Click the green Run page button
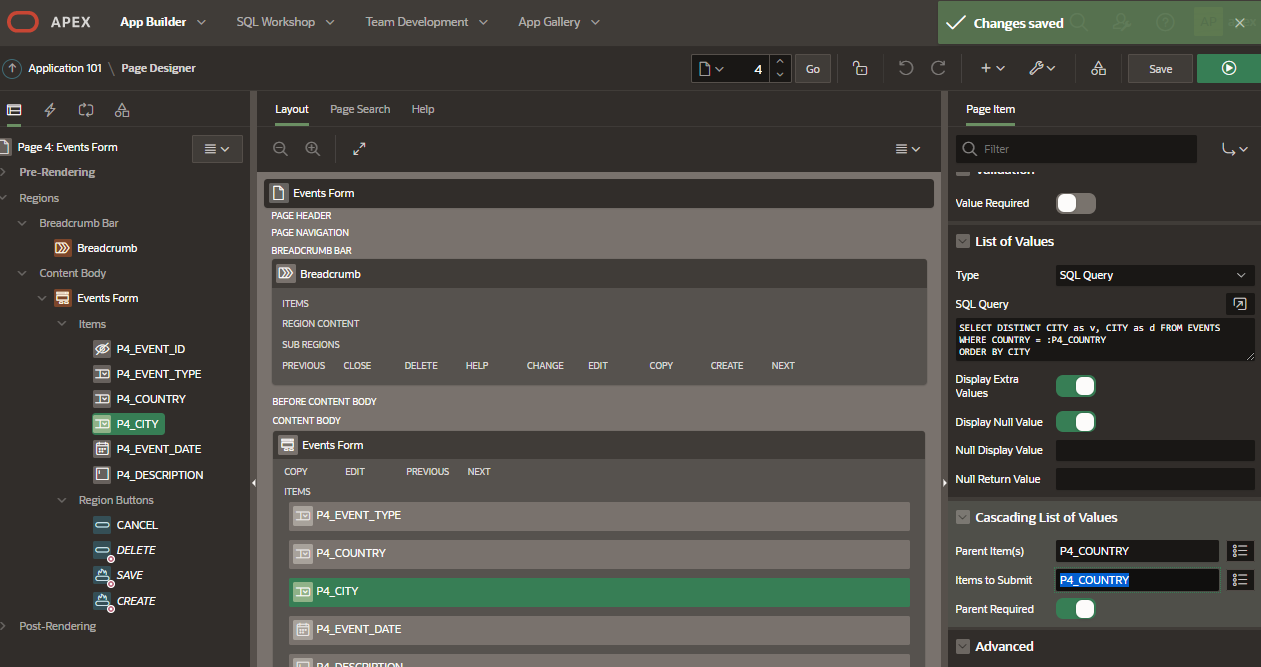 pos(1229,68)
